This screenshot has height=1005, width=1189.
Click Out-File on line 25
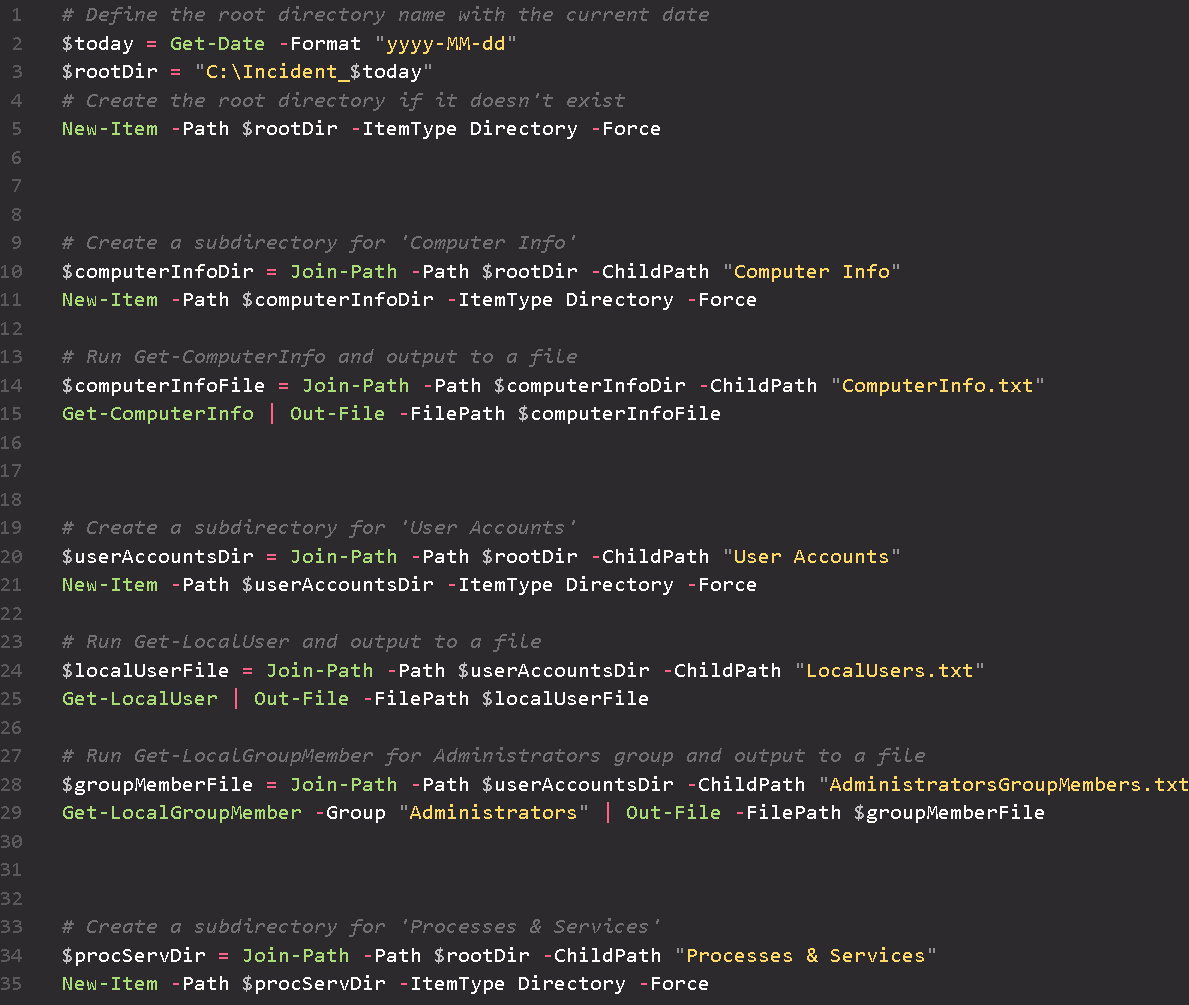click(301, 699)
